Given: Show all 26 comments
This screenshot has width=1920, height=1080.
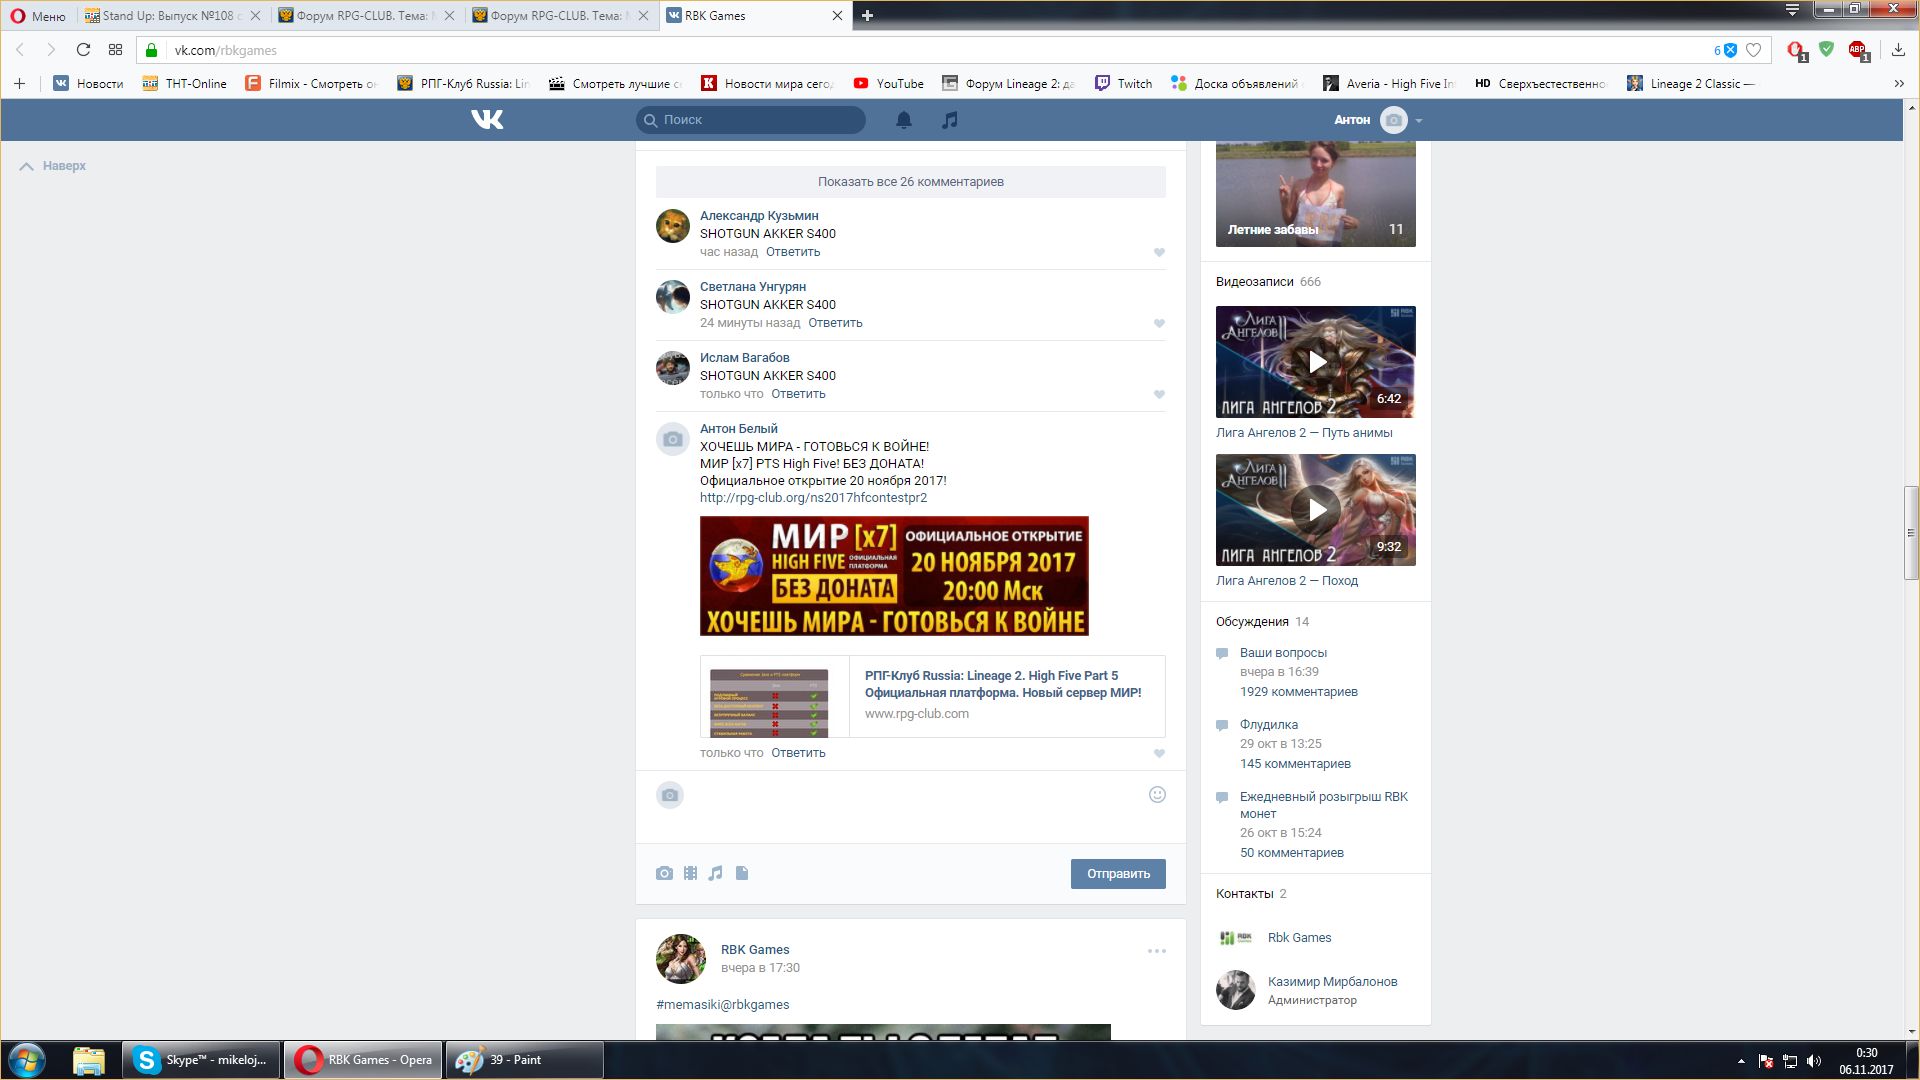Looking at the screenshot, I should click(910, 182).
